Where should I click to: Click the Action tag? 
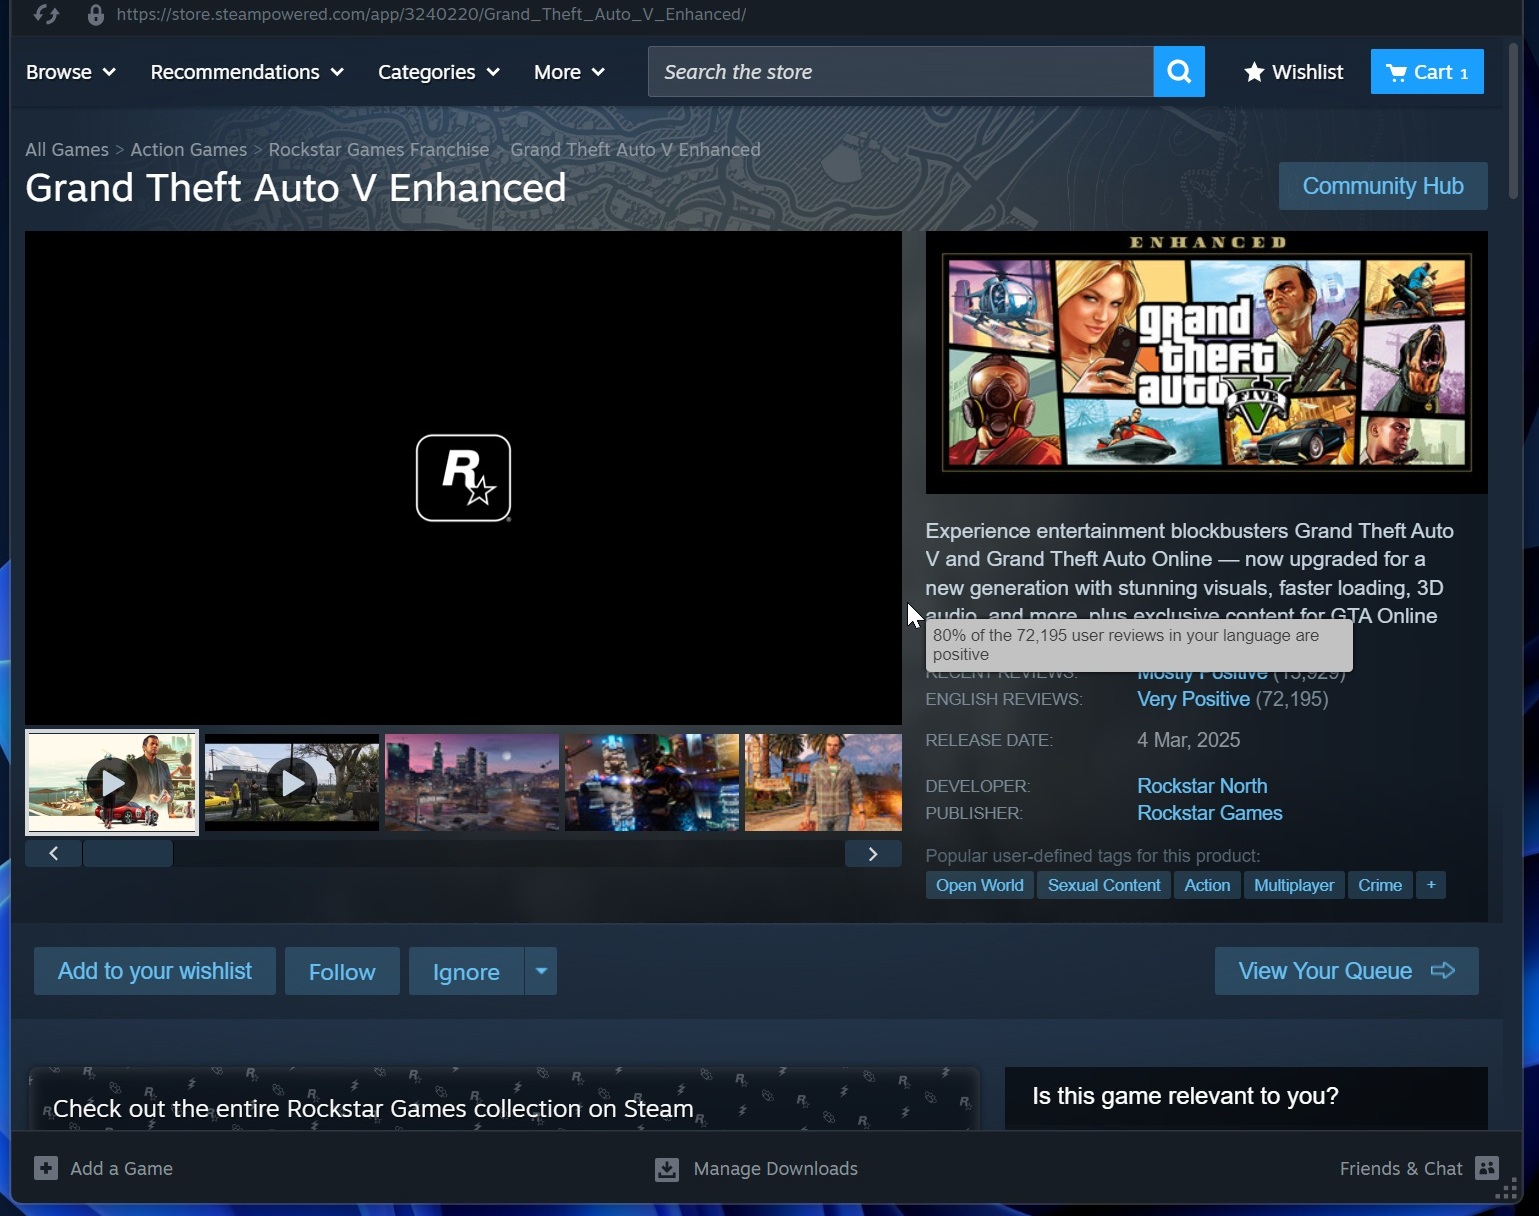[1207, 885]
